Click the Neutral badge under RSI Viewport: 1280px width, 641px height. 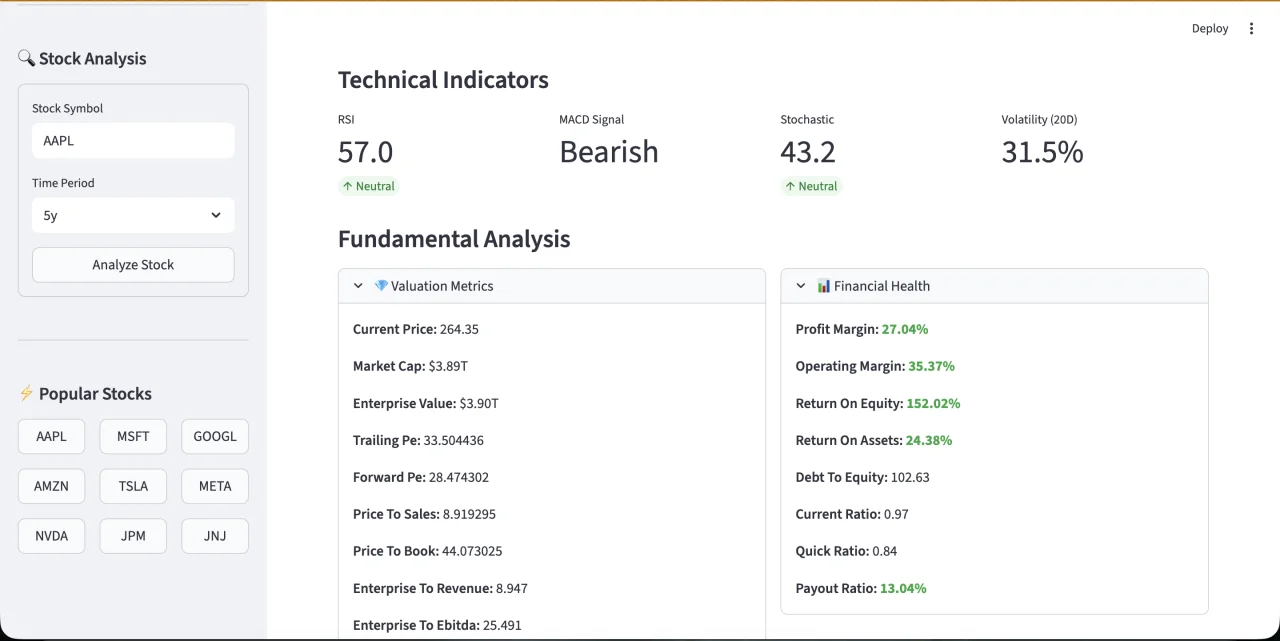(x=369, y=186)
